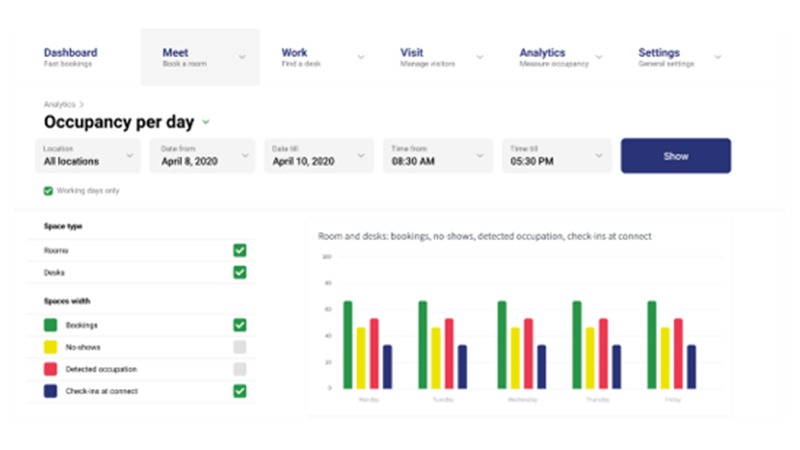Click the Date from April 8, 2020 field
Image resolution: width=800 pixels, height=450 pixels.
pyautogui.click(x=203, y=155)
